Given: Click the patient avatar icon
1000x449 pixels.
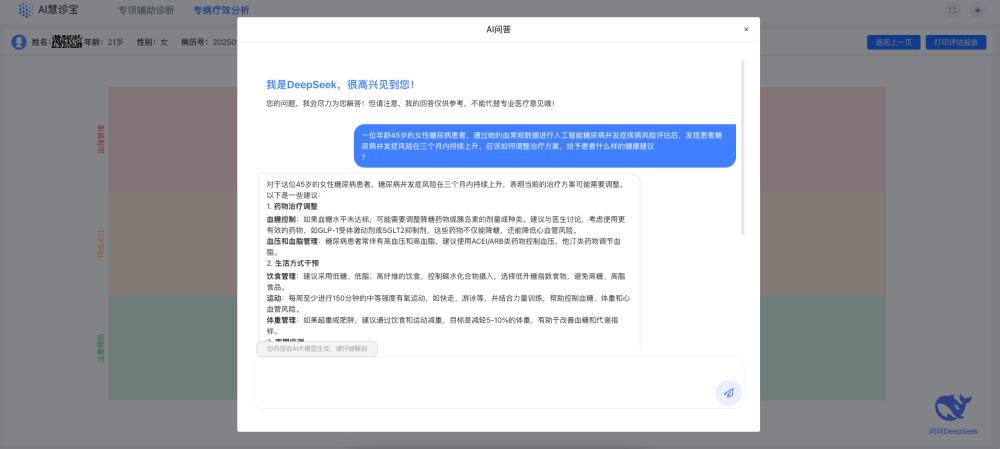Looking at the screenshot, I should (x=19, y=42).
